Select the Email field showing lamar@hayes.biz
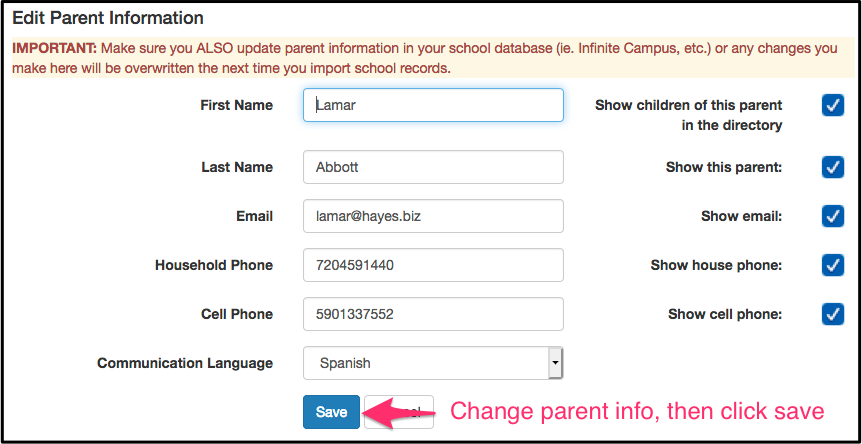The image size is (862, 444). [433, 216]
